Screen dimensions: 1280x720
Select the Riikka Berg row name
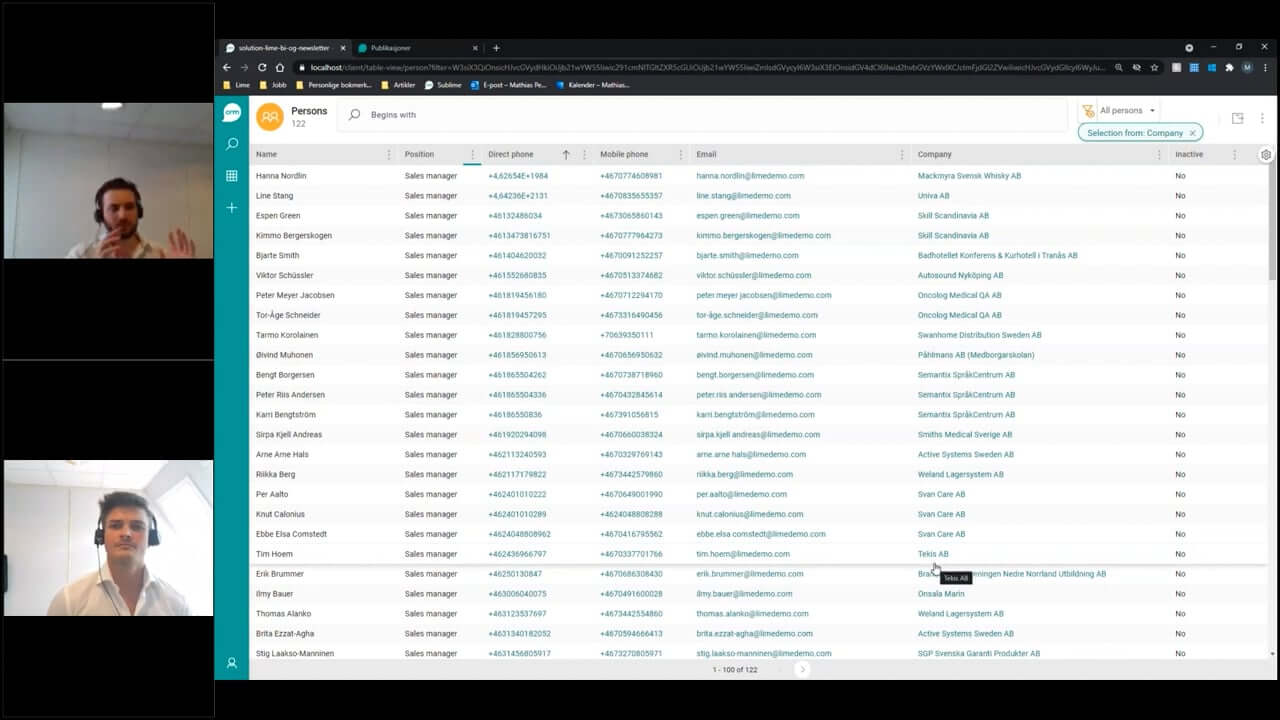275,474
